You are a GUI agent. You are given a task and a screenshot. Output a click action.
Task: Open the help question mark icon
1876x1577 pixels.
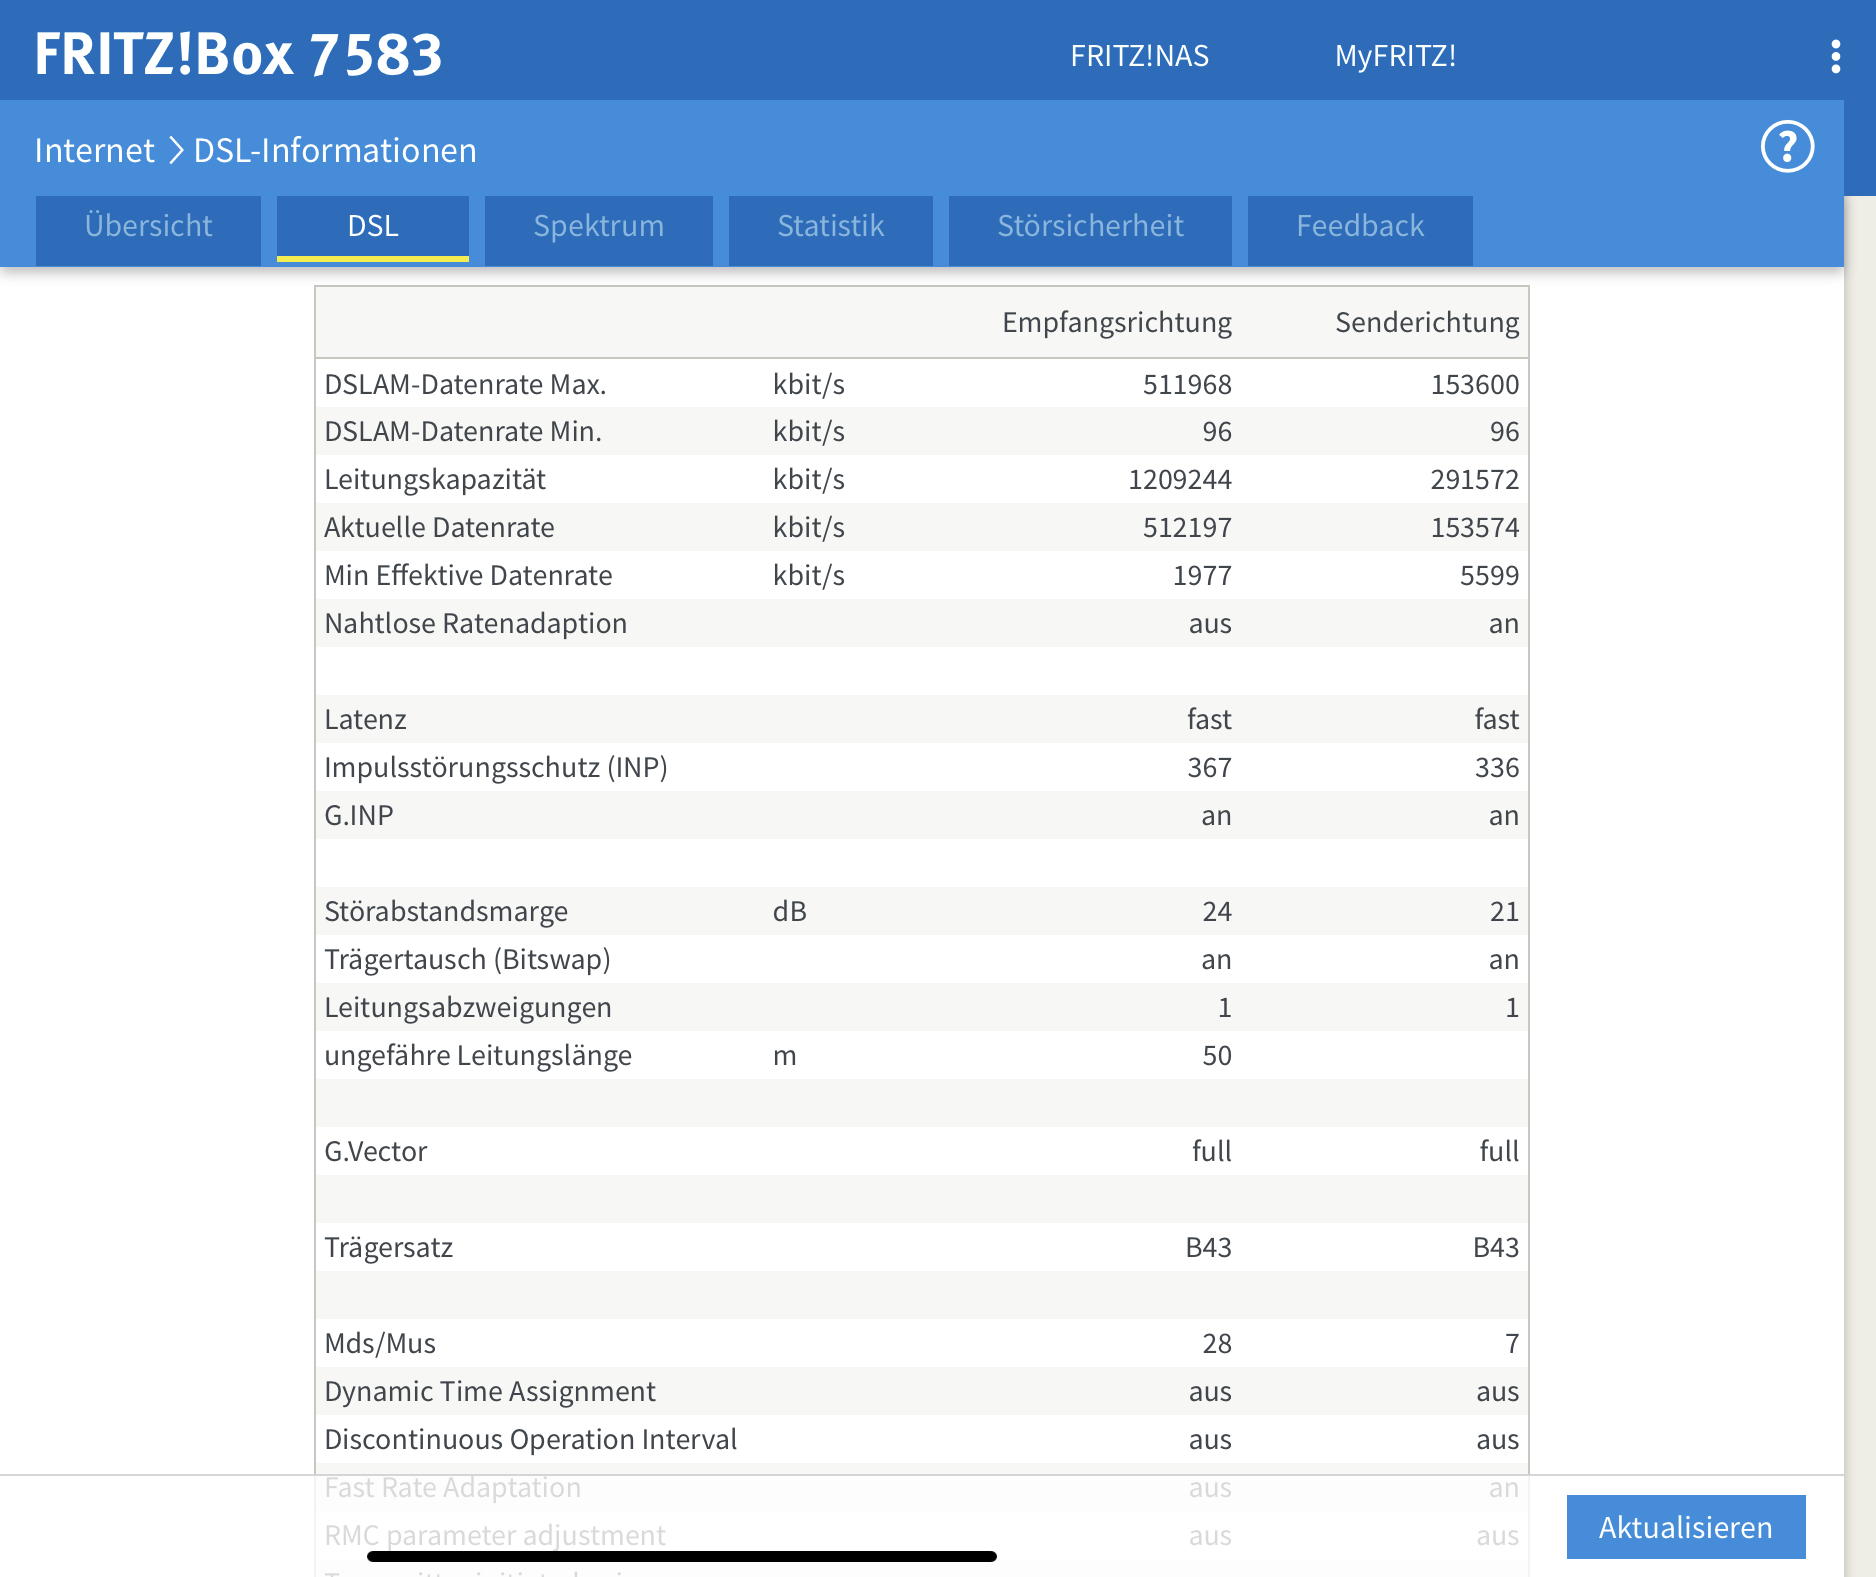[1787, 147]
